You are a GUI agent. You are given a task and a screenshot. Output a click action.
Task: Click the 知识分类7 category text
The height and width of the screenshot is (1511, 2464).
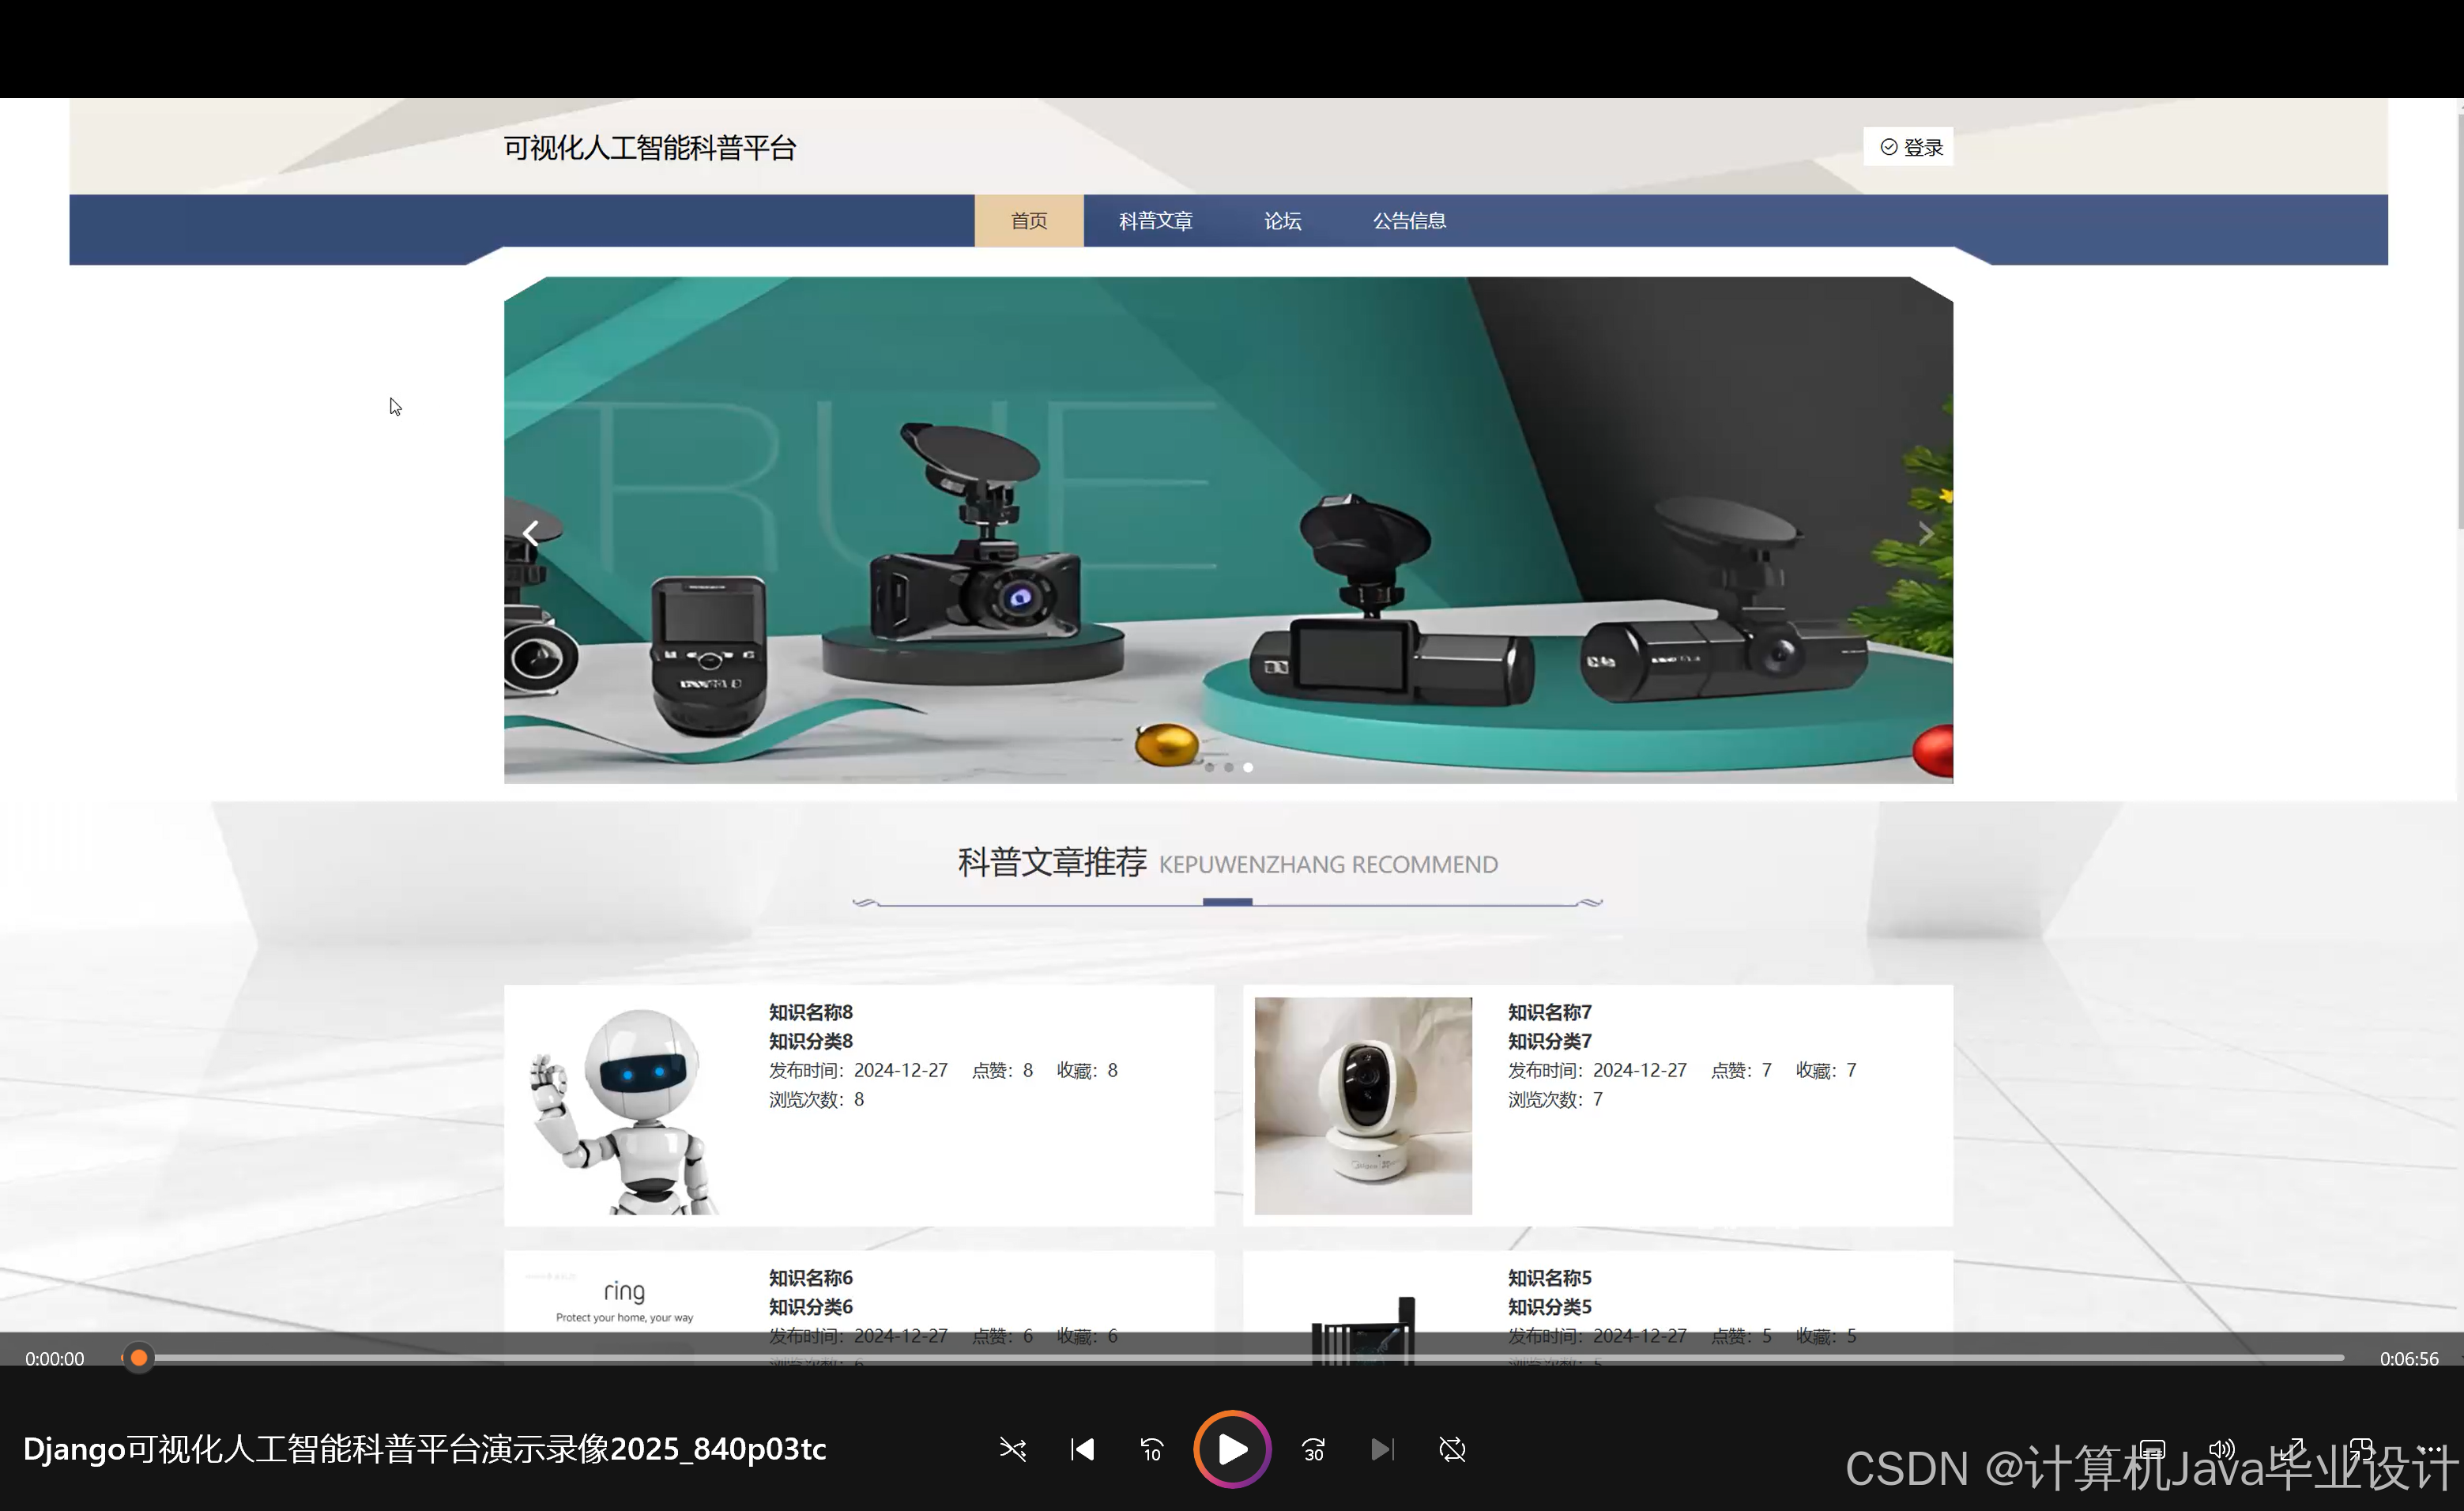click(1549, 1041)
